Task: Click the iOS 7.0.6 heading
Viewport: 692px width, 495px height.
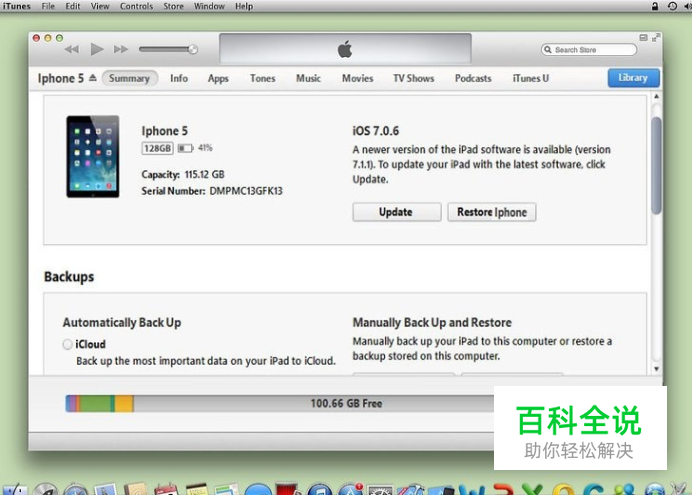Action: pos(376,131)
